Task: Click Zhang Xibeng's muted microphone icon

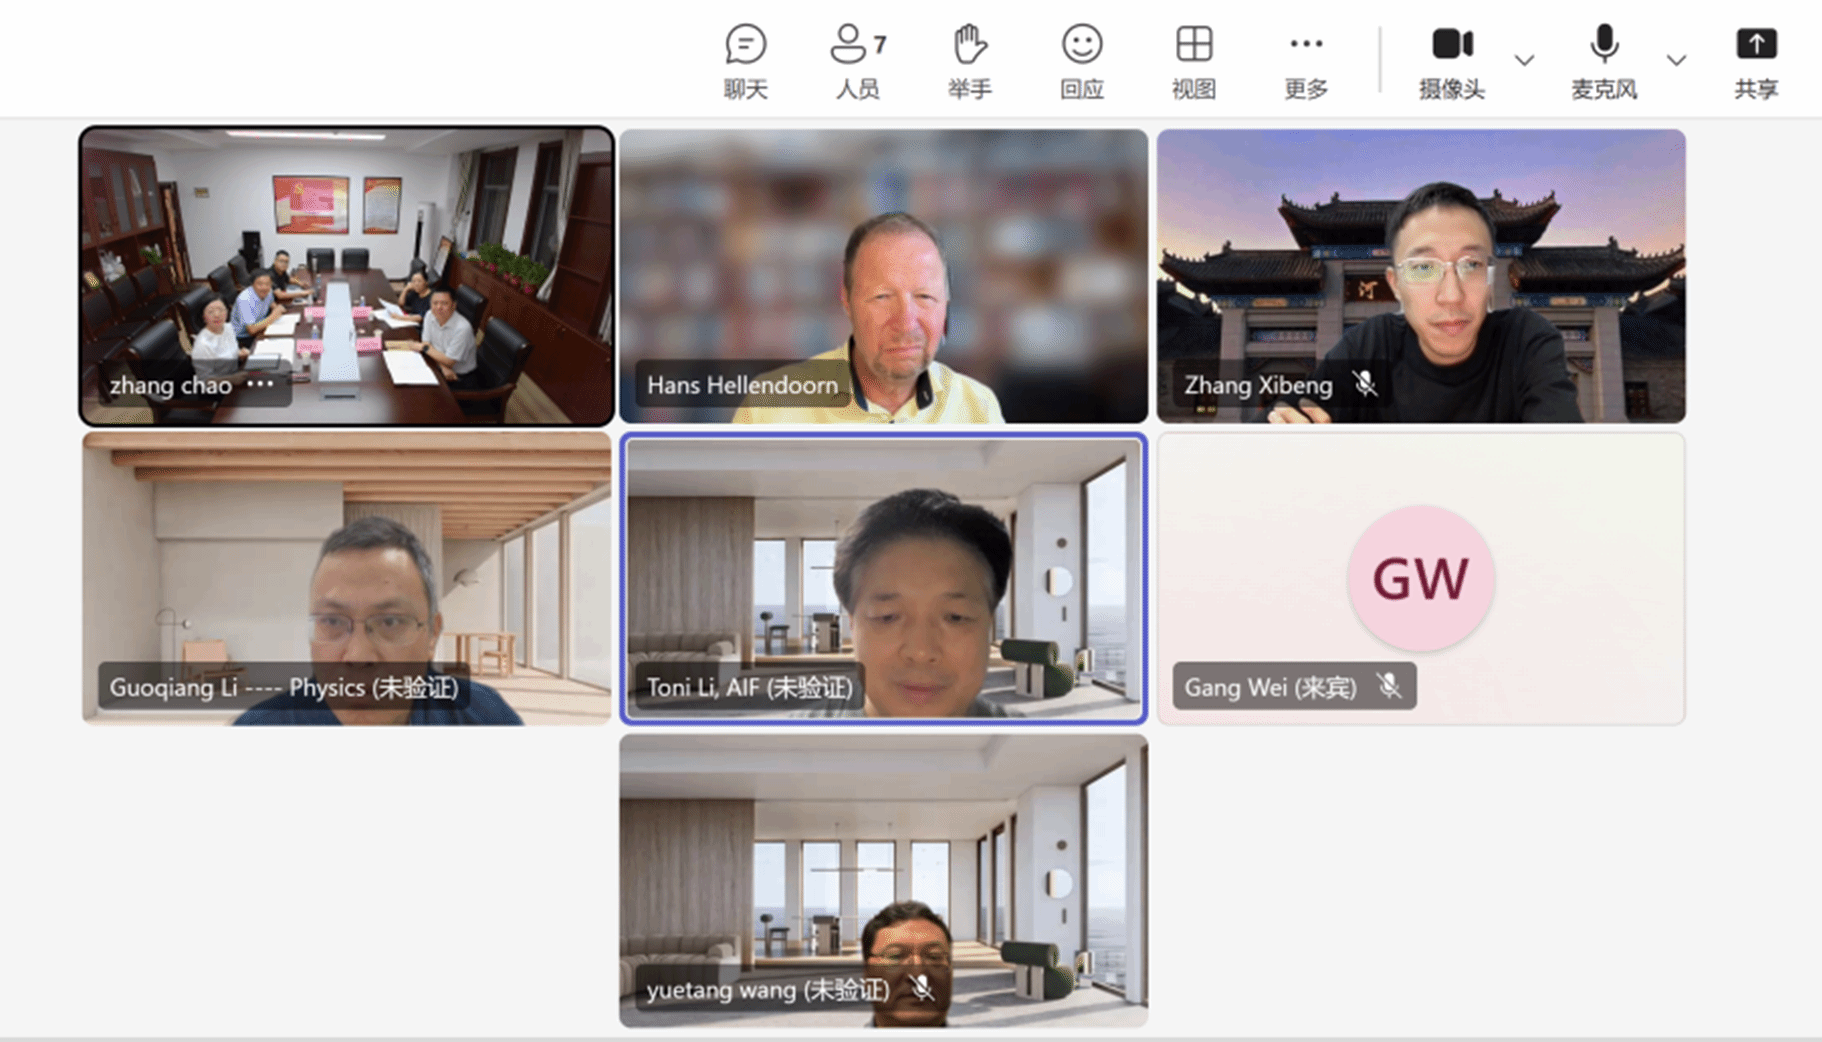Action: coord(1364,384)
